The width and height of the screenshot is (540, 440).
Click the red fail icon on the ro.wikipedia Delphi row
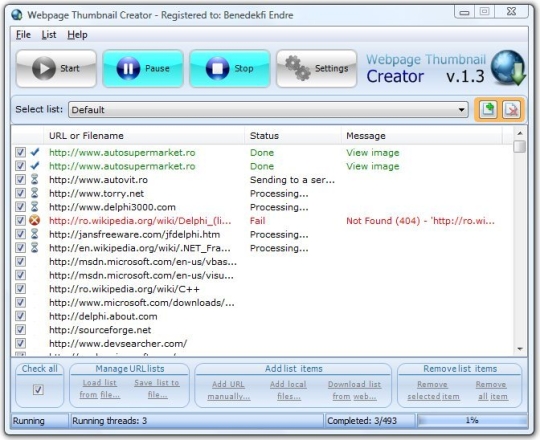[x=34, y=220]
